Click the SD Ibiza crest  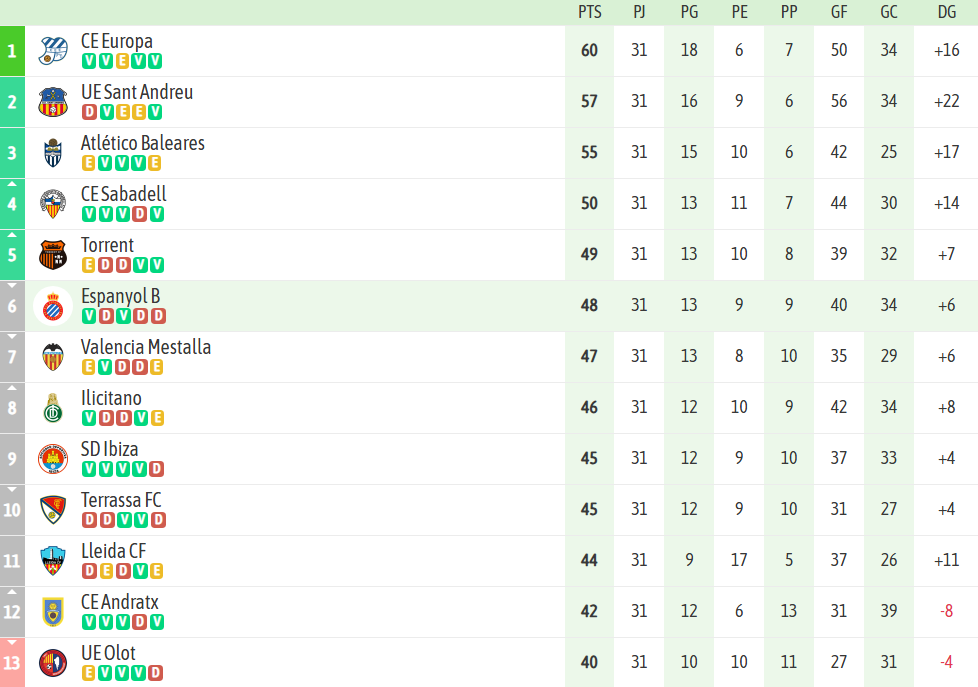pyautogui.click(x=53, y=459)
